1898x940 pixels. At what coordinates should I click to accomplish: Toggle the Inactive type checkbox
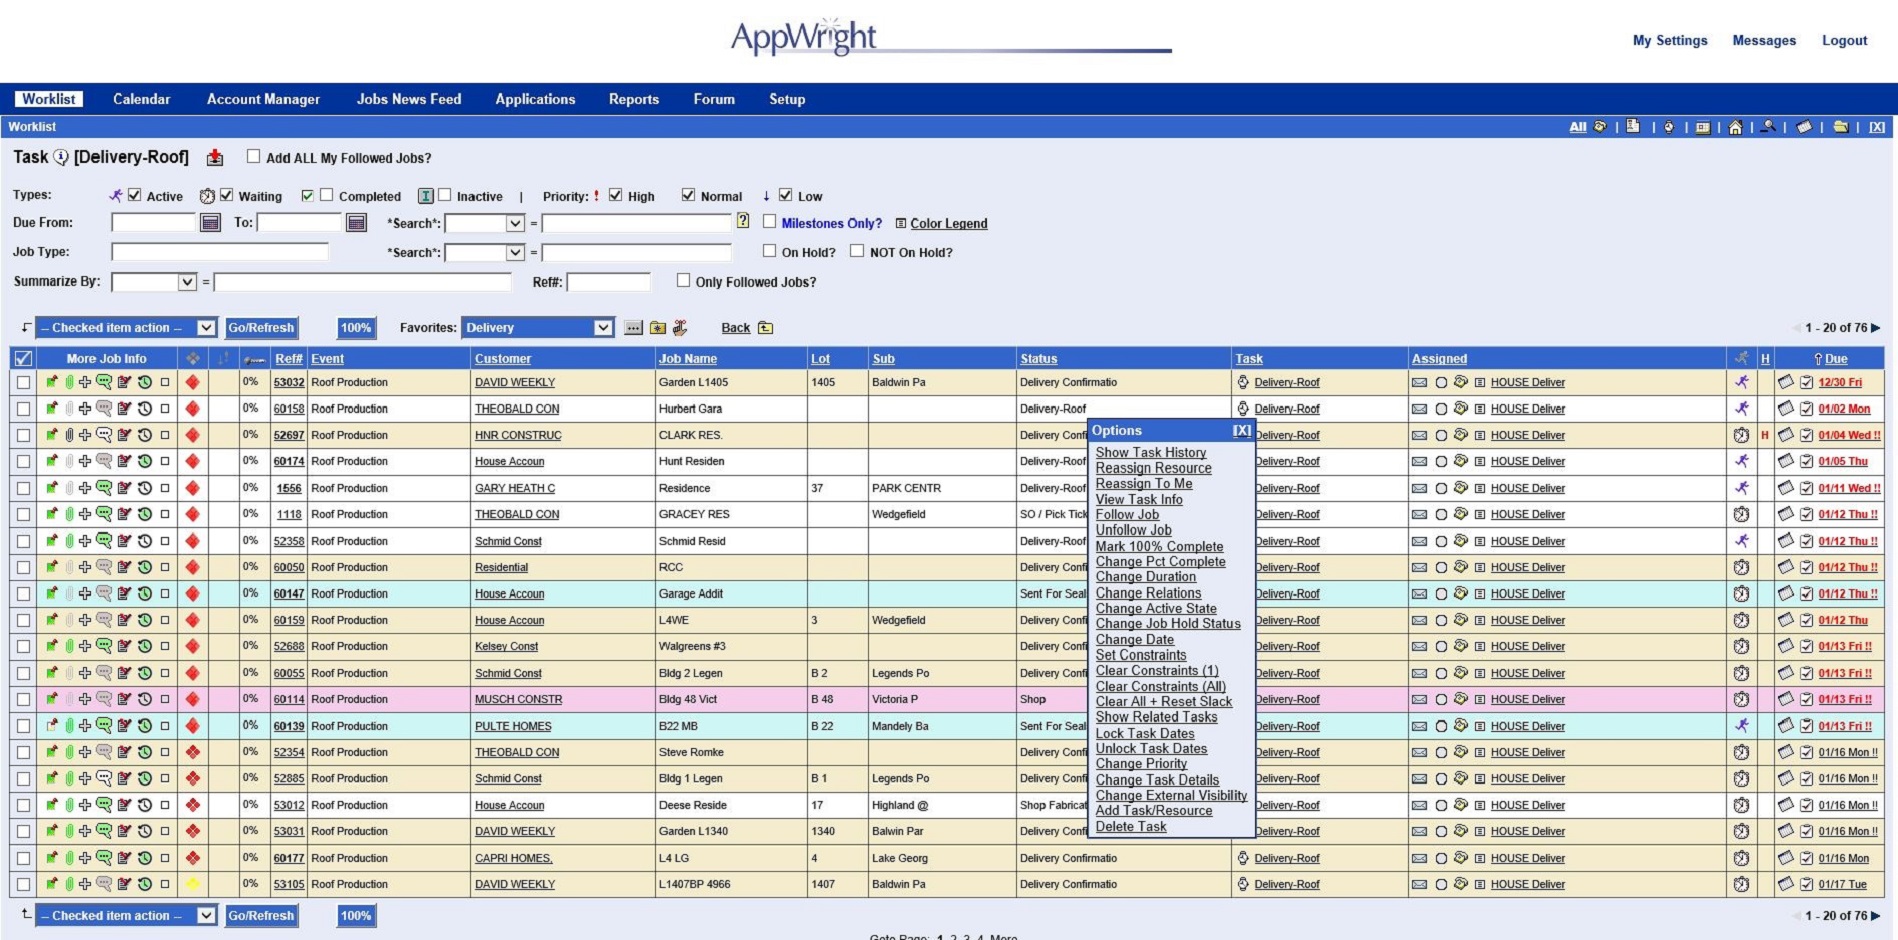[x=445, y=195]
